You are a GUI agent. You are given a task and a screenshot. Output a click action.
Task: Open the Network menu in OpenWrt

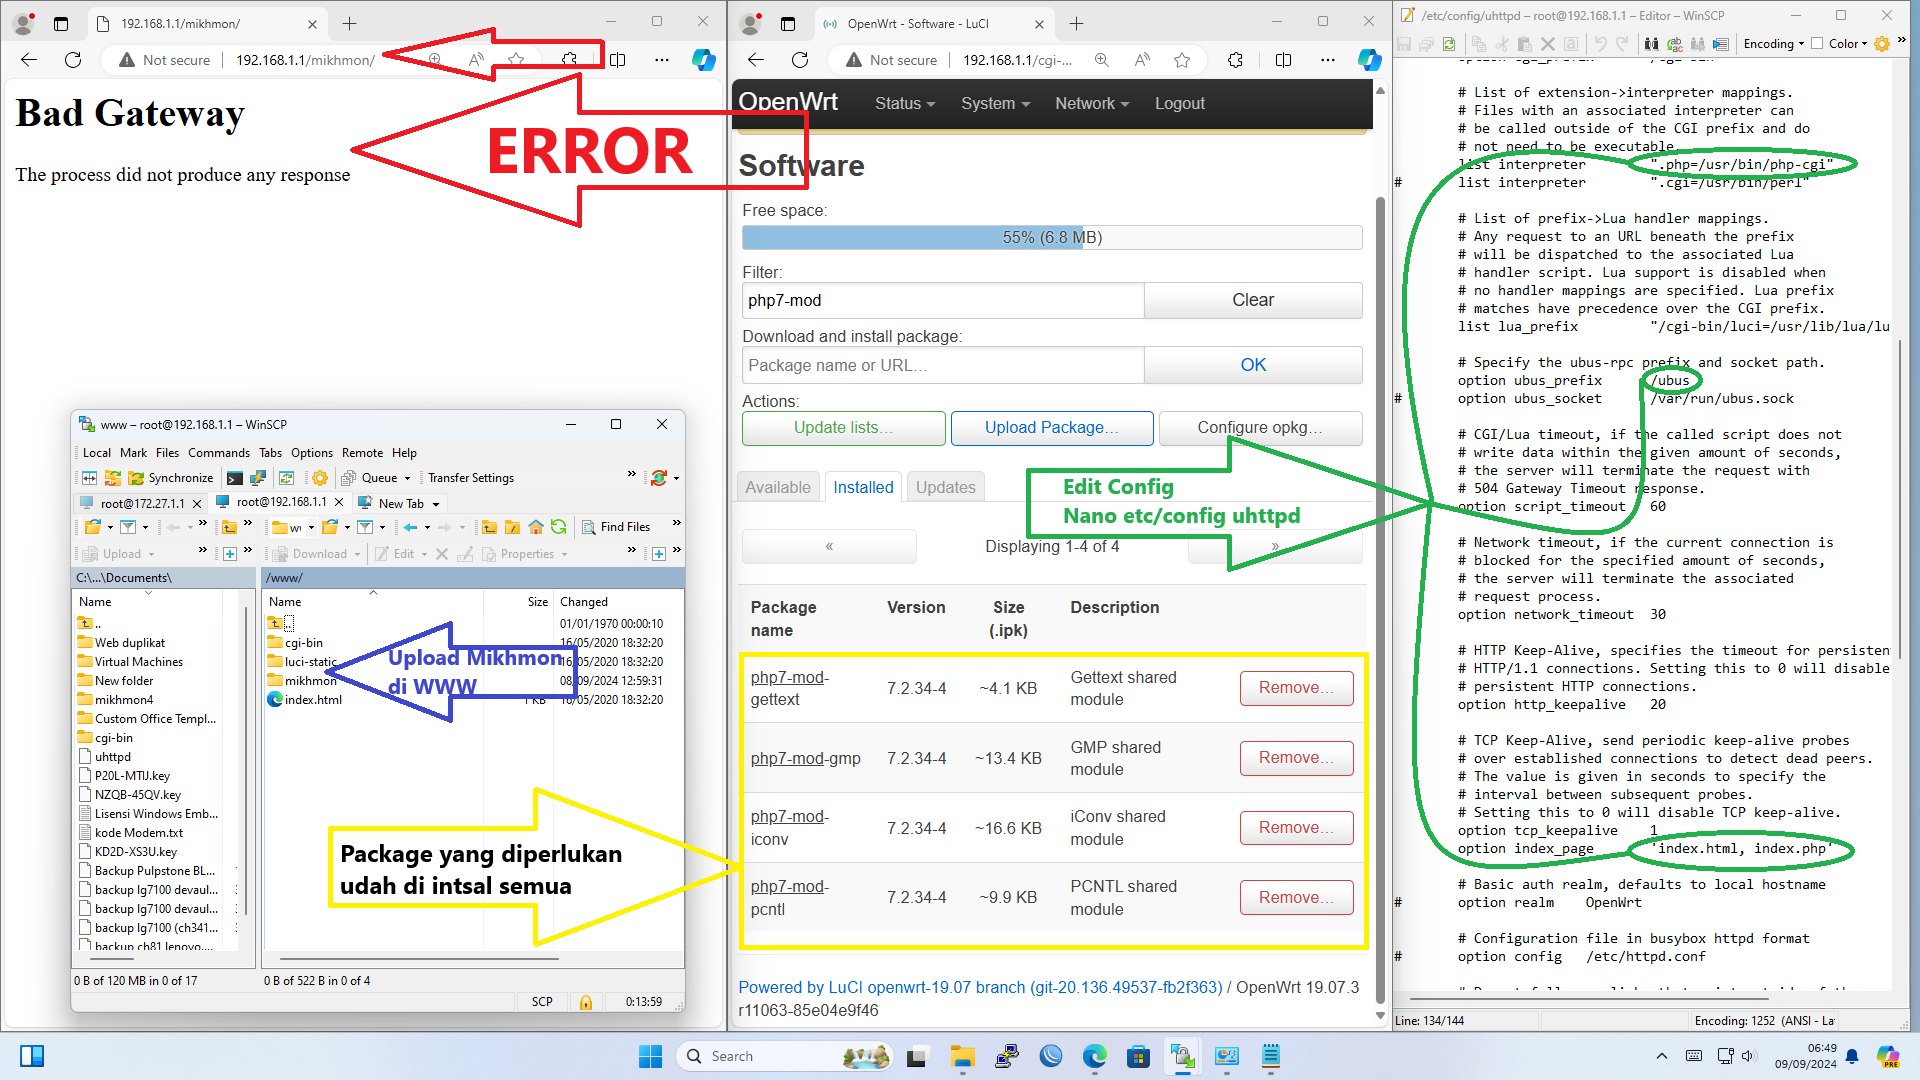tap(1092, 103)
